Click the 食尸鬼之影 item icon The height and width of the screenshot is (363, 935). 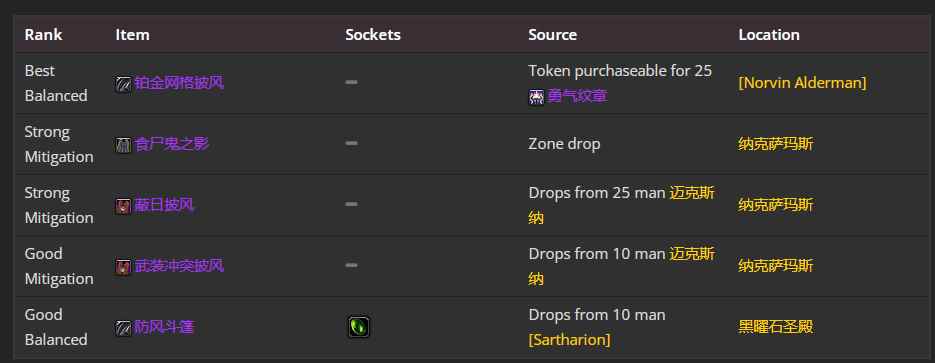tap(123, 145)
